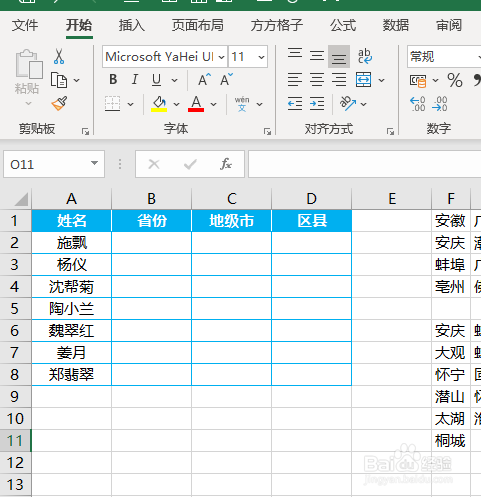Increase font size with larger A icon

[204, 80]
